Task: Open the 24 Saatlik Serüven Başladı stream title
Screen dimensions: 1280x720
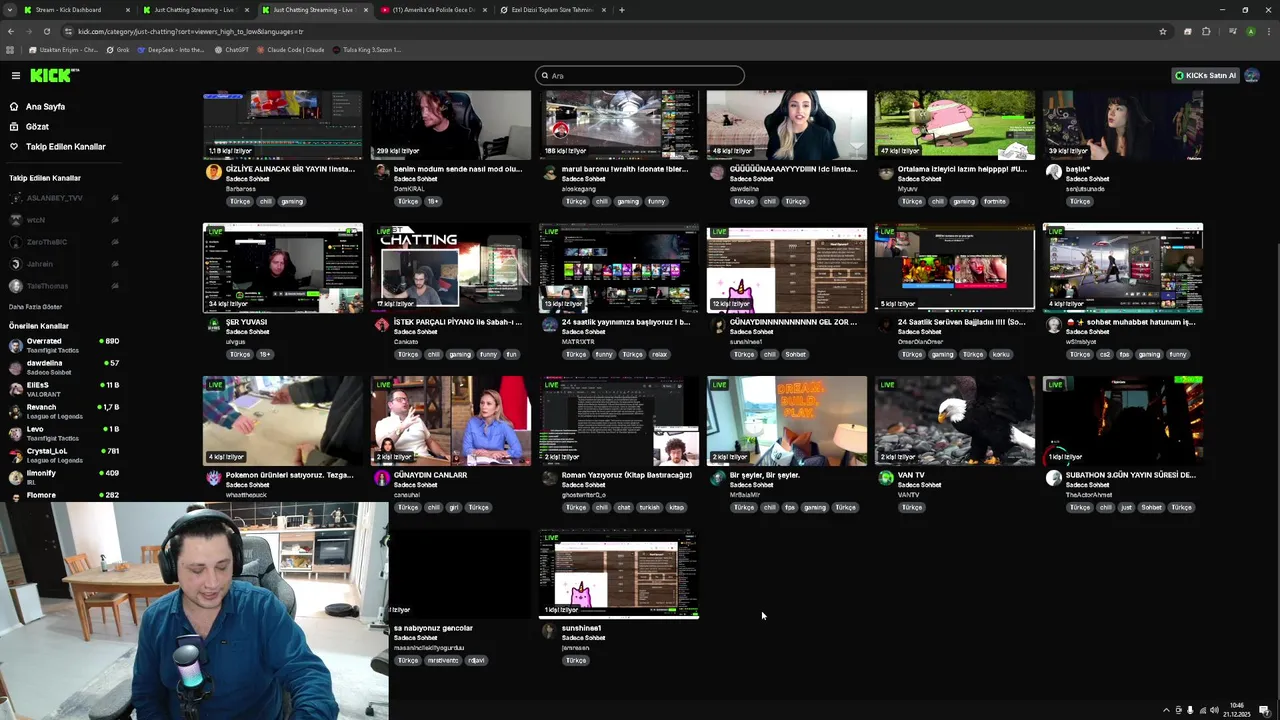Action: pos(961,322)
